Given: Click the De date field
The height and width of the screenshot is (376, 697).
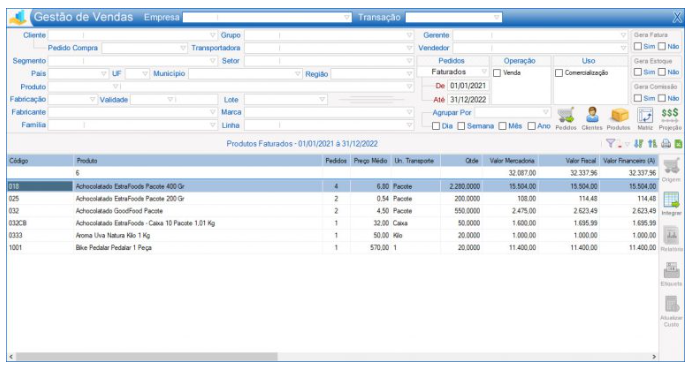Looking at the screenshot, I should [x=468, y=86].
